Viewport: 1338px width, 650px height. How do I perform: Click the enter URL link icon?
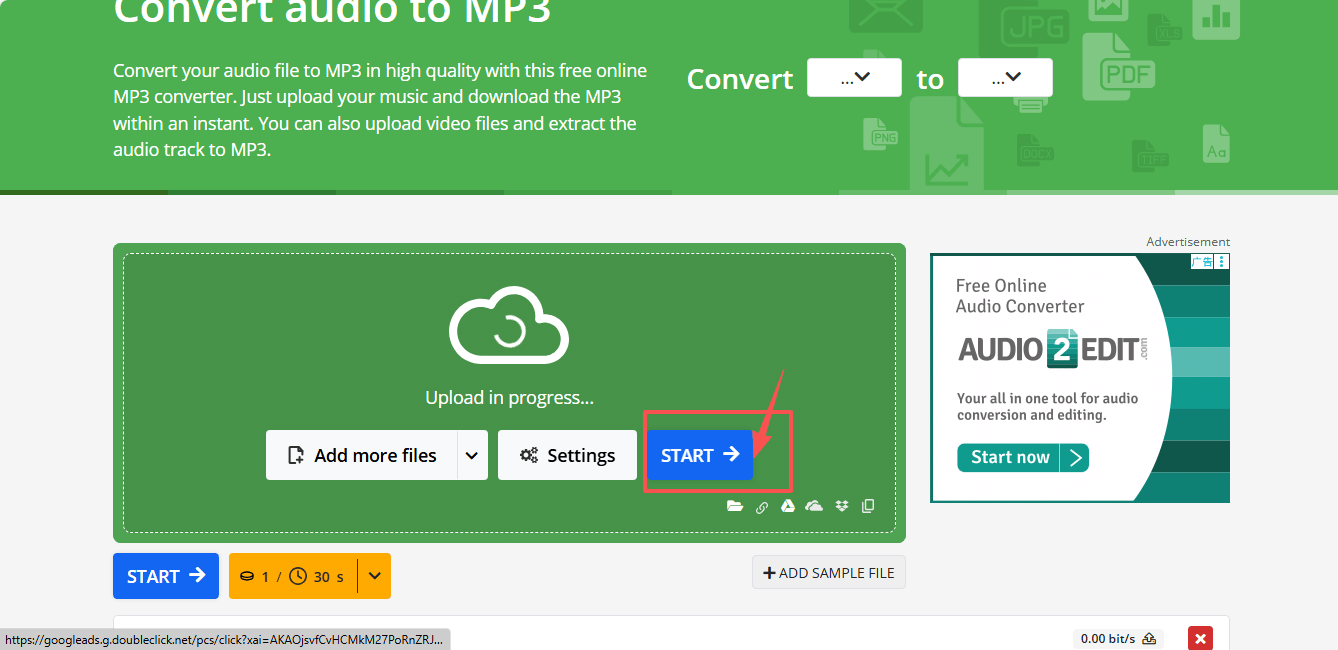(x=762, y=507)
